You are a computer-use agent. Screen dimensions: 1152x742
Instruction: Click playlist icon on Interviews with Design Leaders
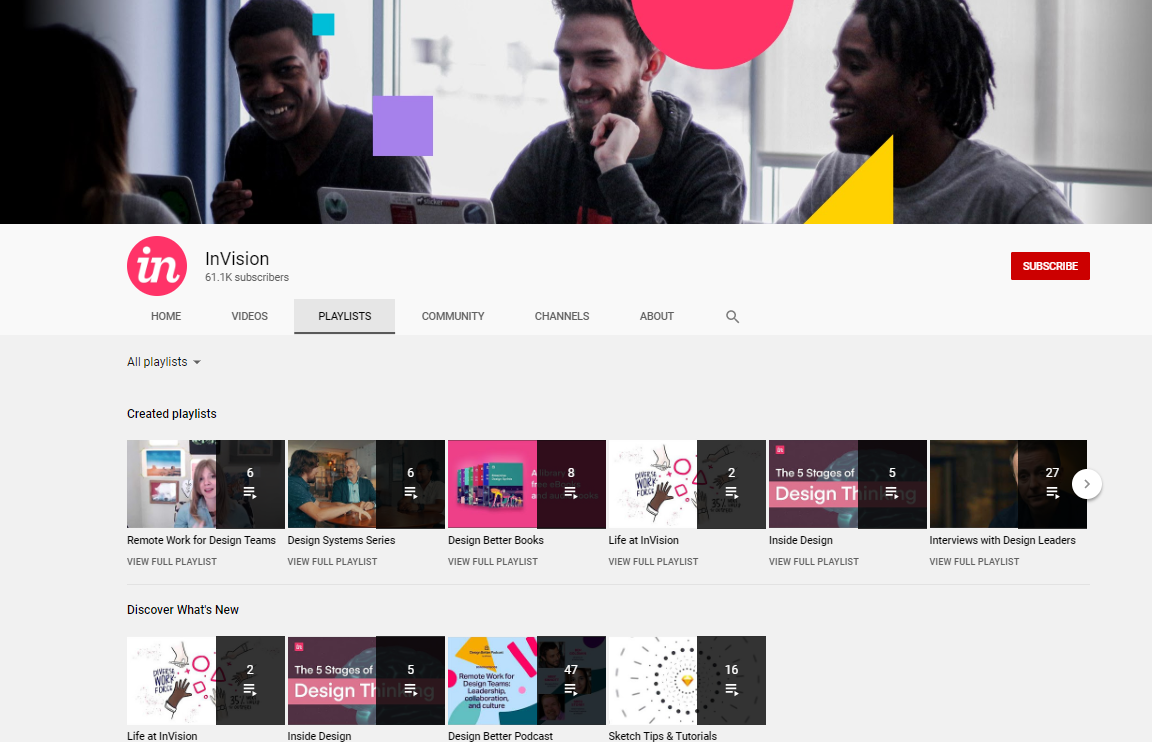click(x=1053, y=493)
